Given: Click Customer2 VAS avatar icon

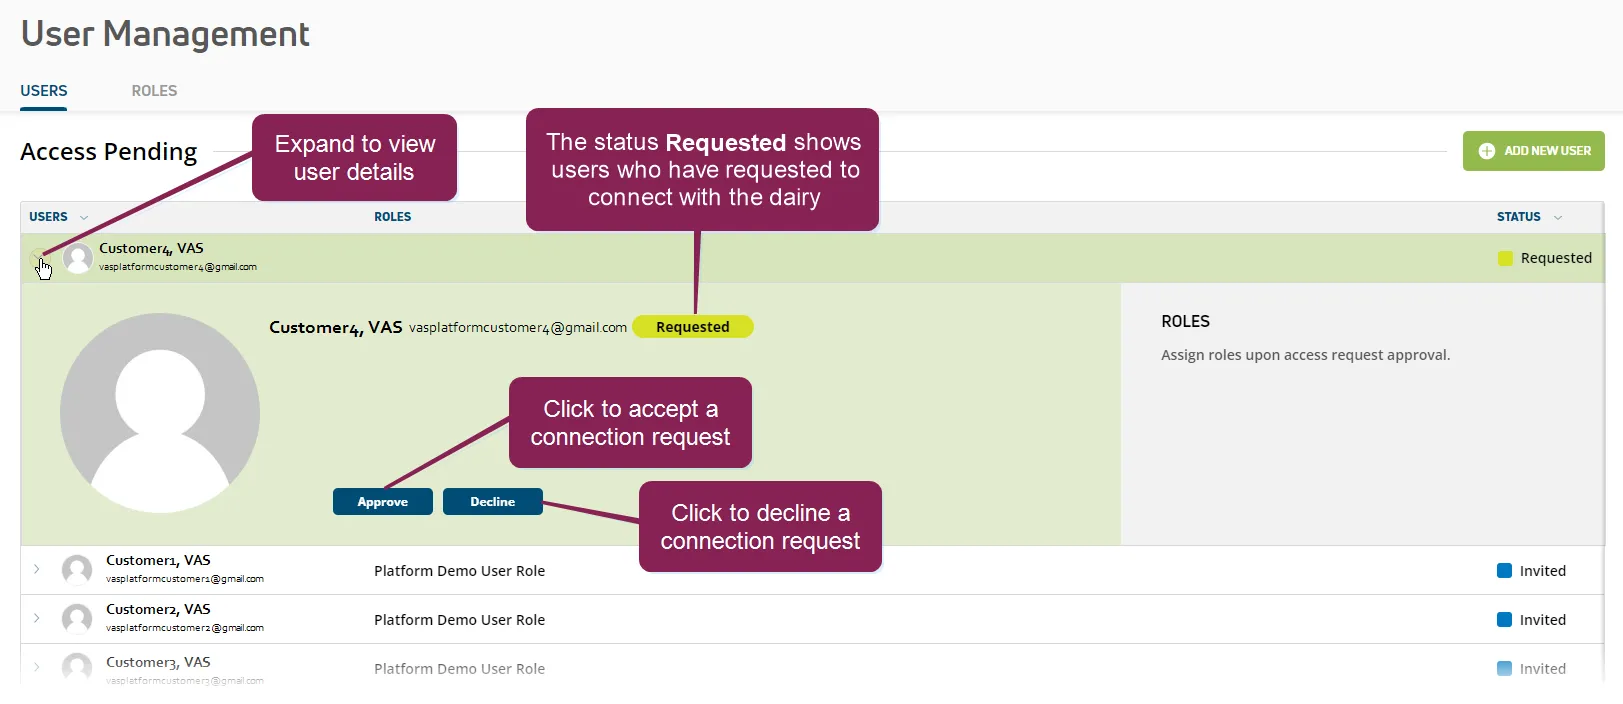Looking at the screenshot, I should [x=77, y=619].
